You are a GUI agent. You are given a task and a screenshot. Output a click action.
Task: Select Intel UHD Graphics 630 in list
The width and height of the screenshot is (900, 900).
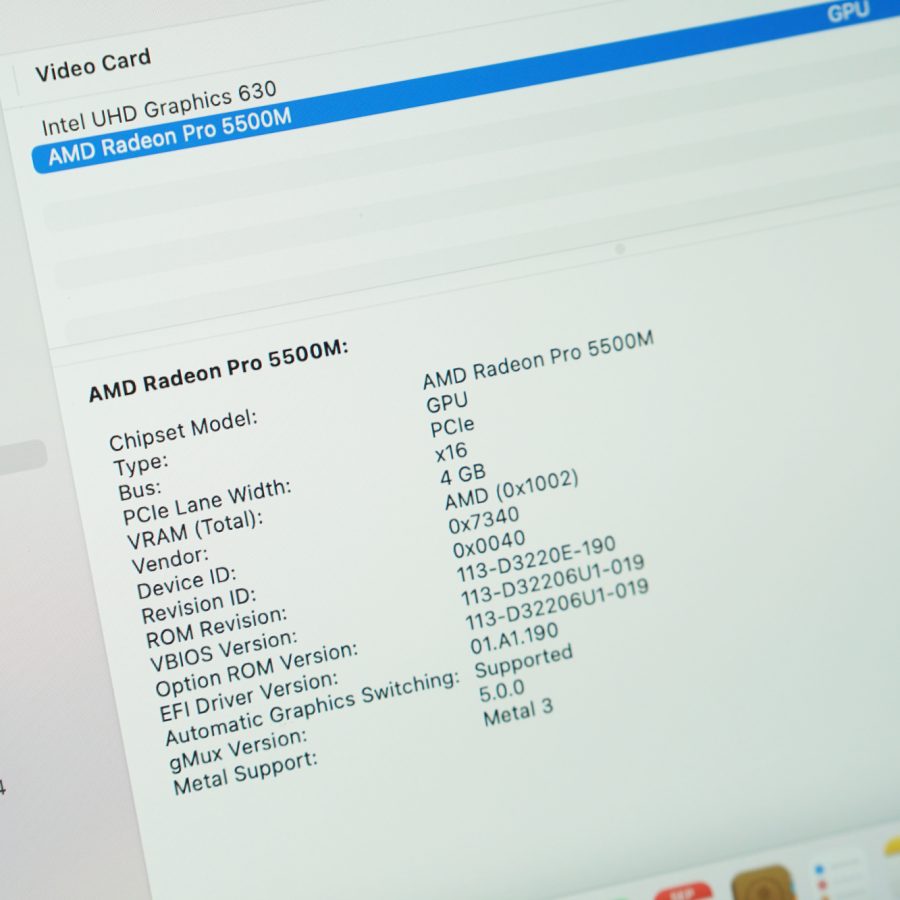pos(159,107)
